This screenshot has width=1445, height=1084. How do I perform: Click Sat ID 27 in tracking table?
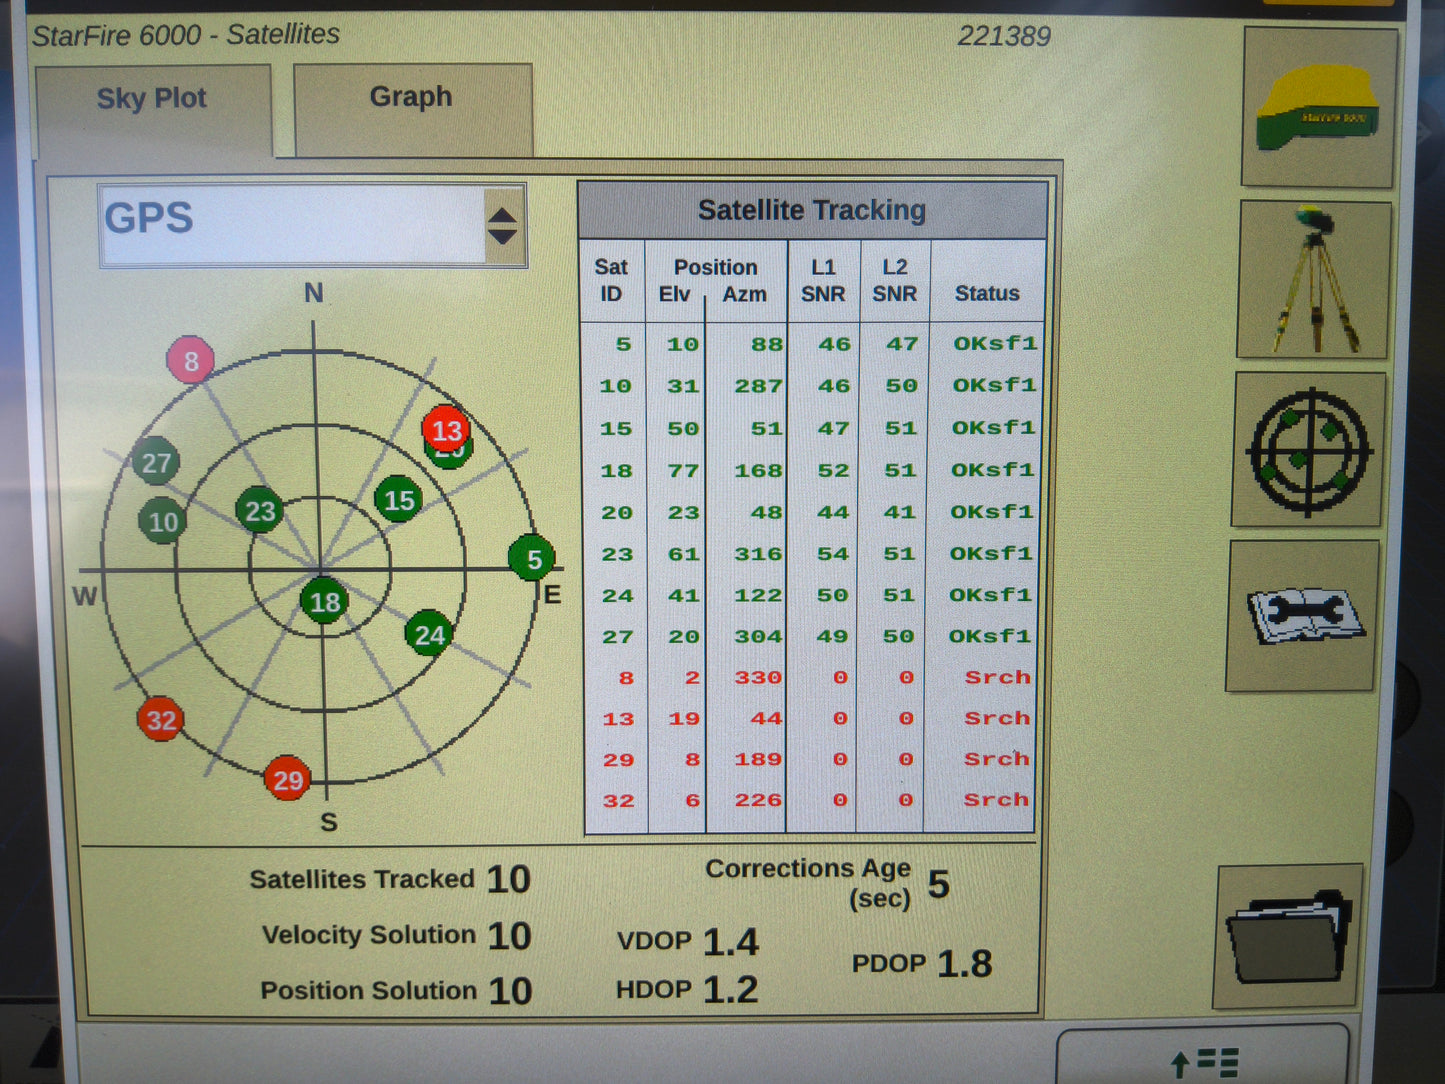point(617,637)
